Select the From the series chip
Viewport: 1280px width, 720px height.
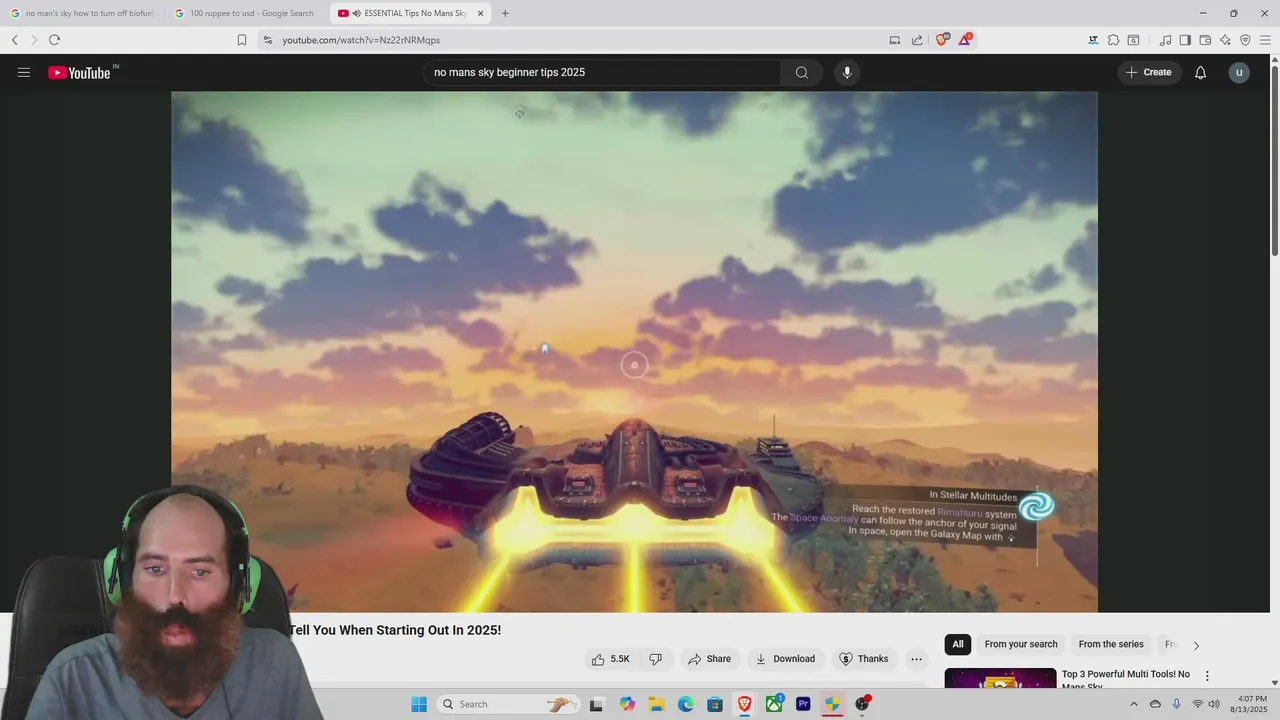[x=1111, y=644]
